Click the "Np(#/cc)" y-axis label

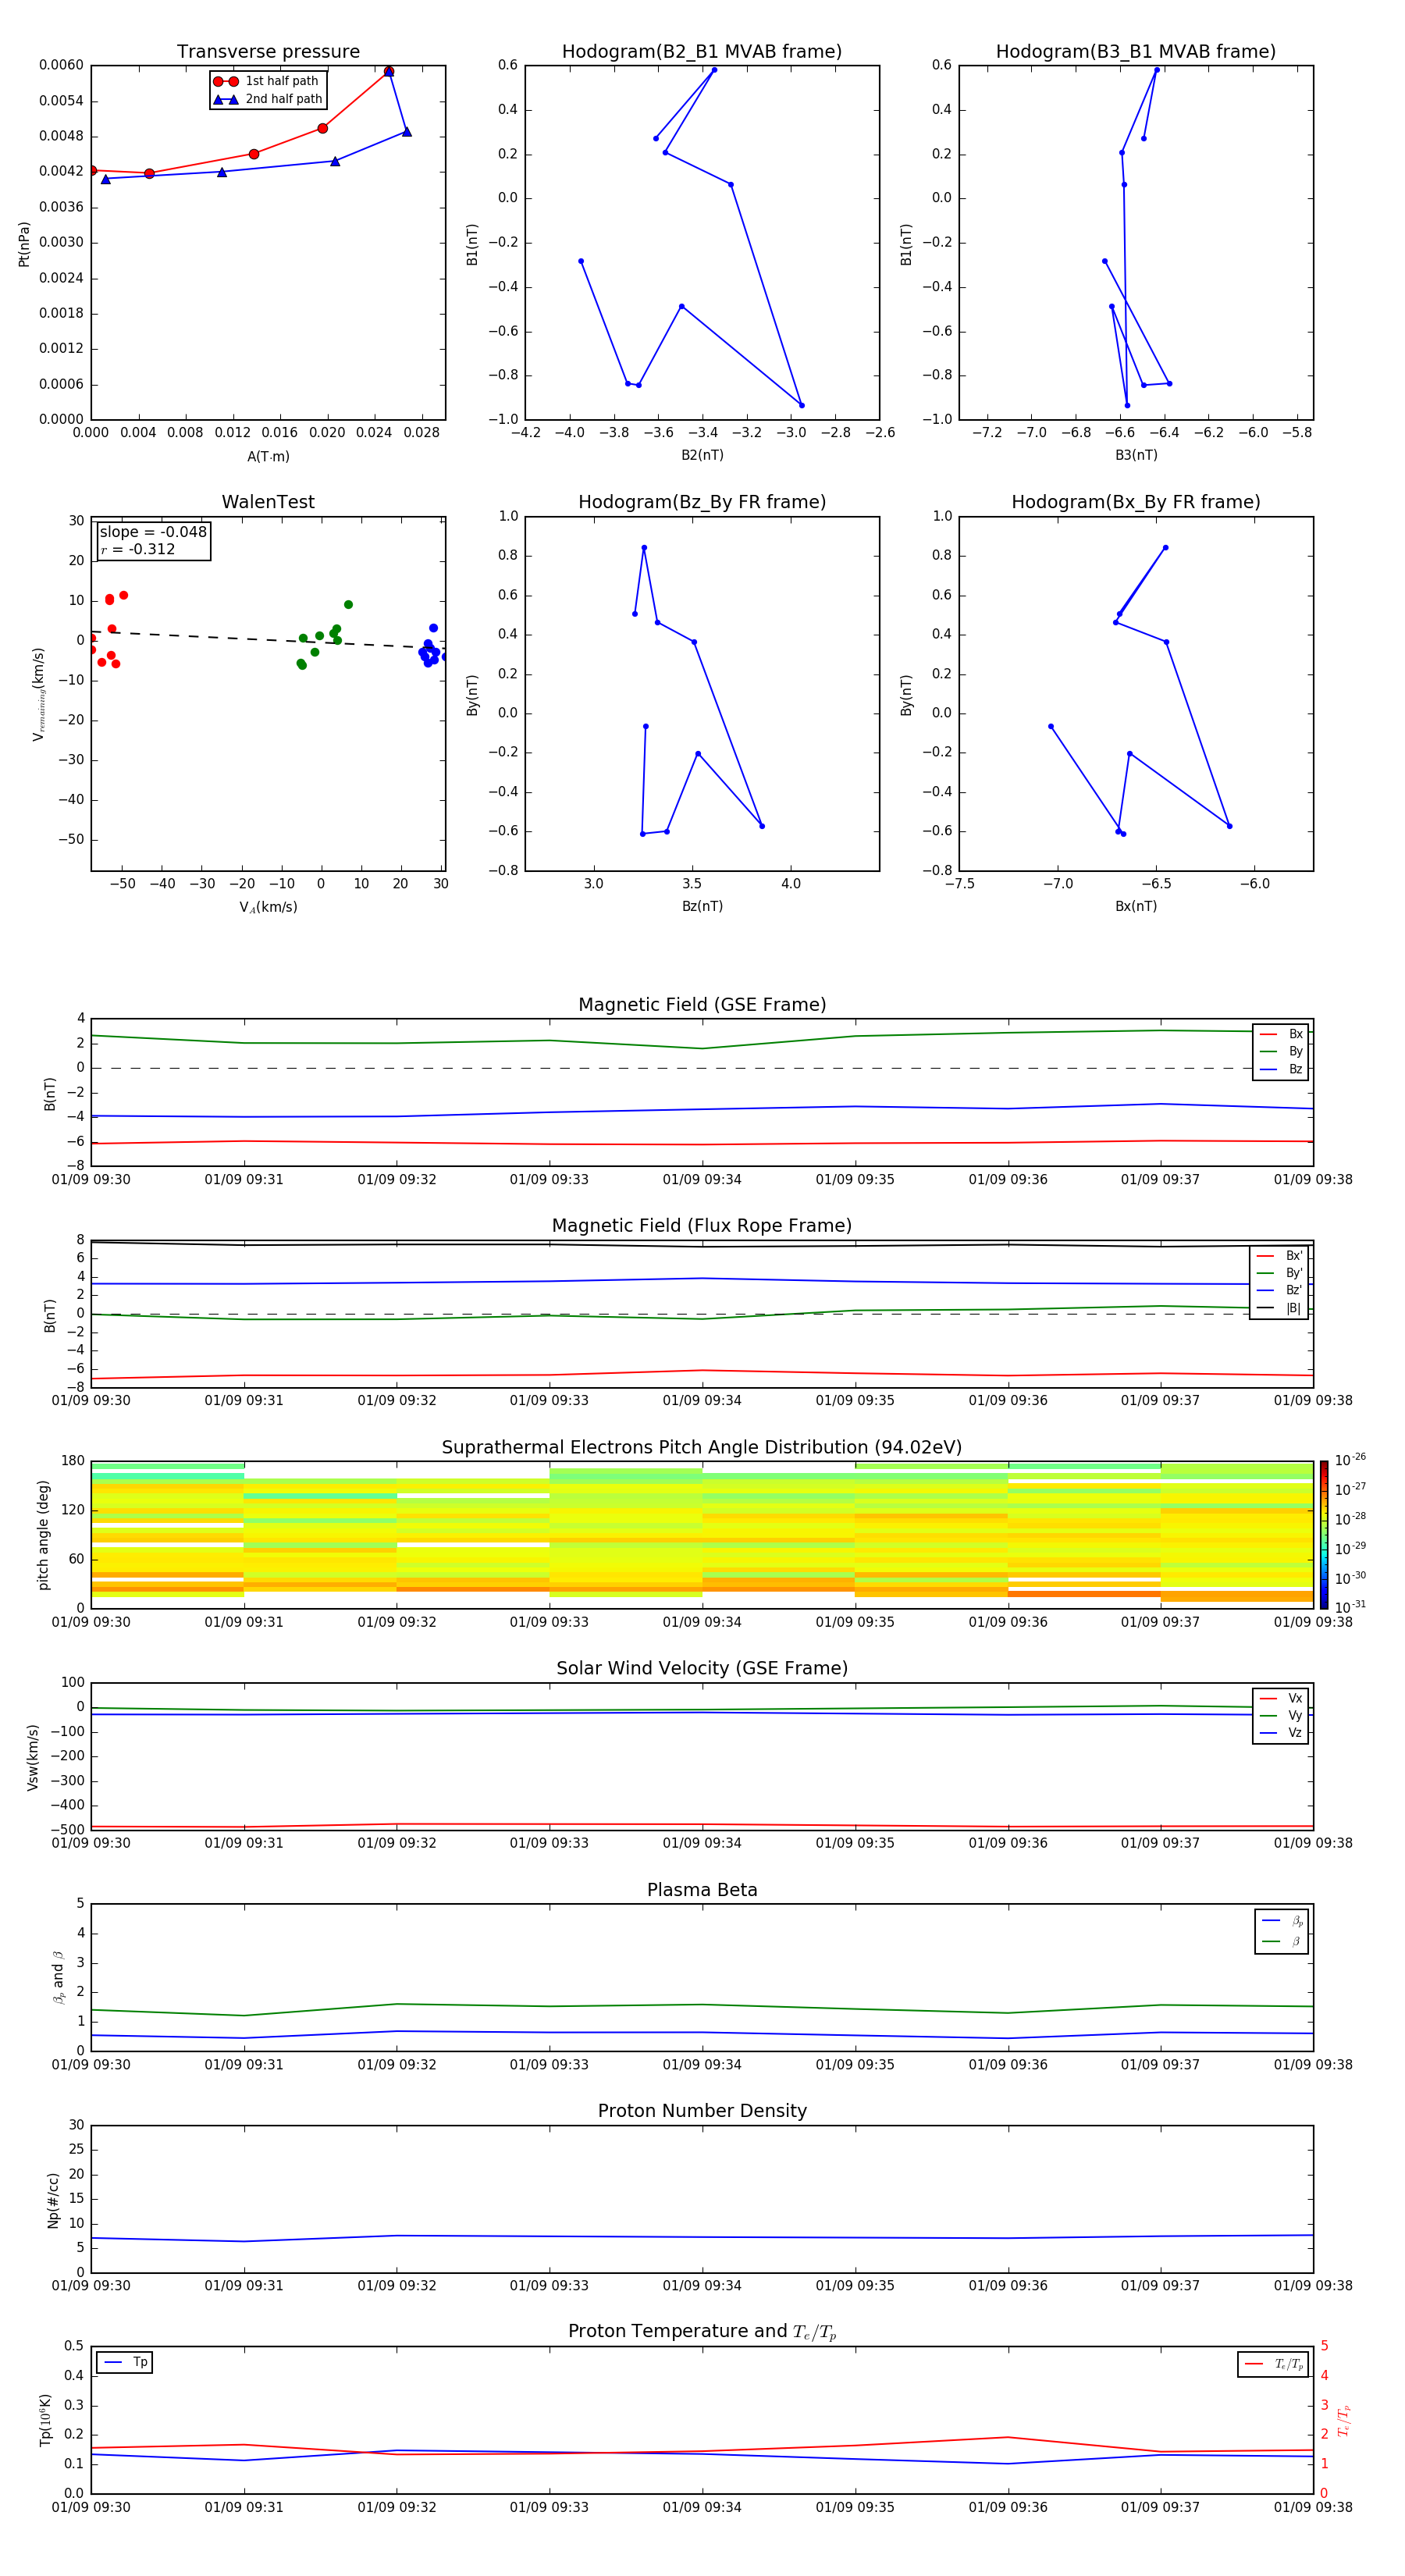(x=54, y=2200)
